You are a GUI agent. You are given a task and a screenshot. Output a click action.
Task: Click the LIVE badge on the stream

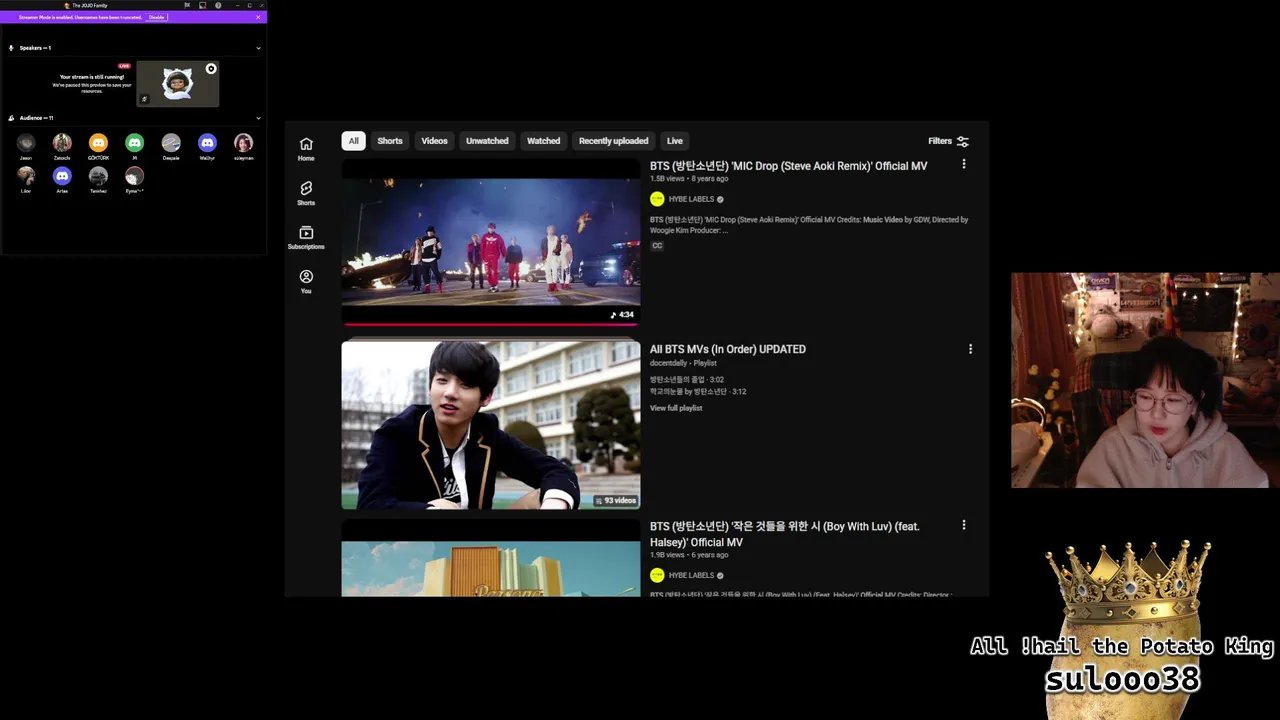click(124, 66)
